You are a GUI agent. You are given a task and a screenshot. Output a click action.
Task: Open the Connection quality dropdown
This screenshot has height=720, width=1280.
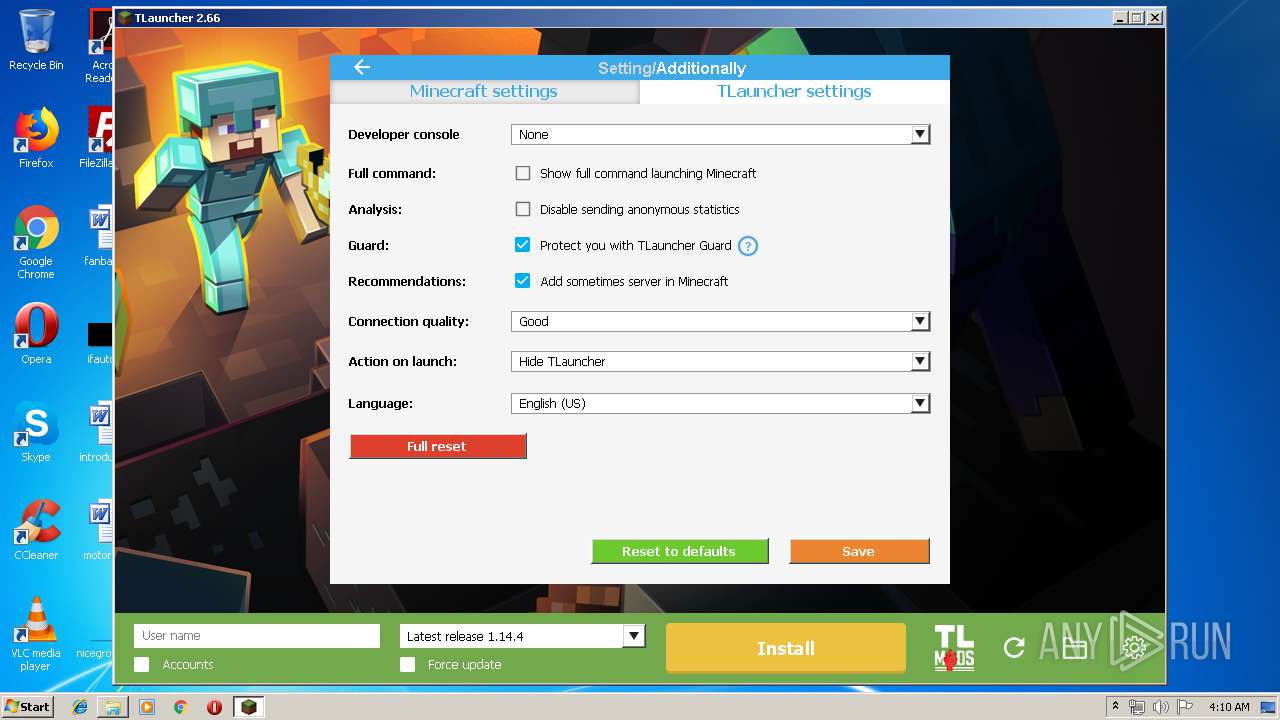(720, 321)
